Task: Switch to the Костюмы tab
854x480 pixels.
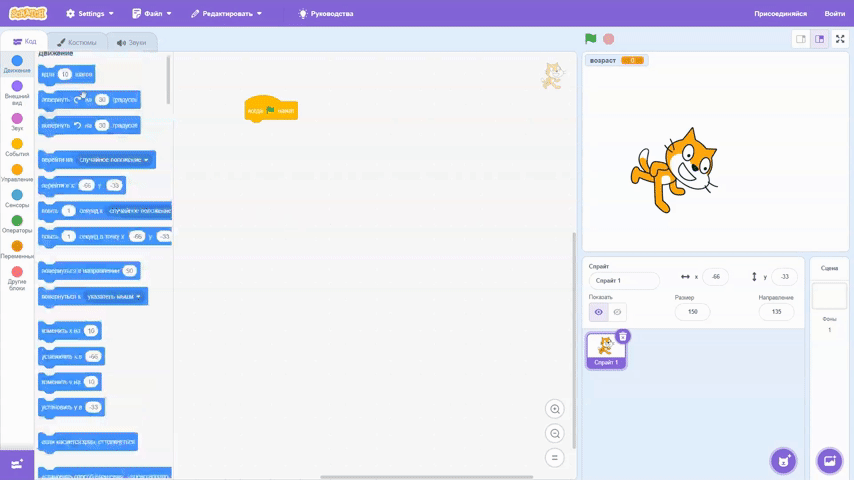Action: pyautogui.click(x=76, y=42)
